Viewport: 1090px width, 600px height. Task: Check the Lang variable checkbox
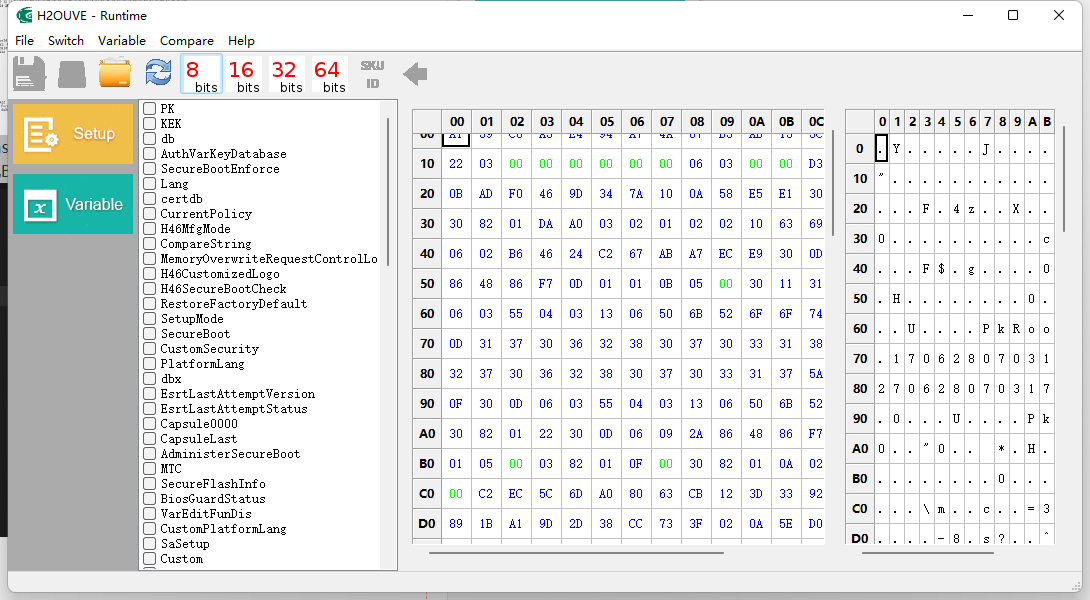click(x=149, y=184)
